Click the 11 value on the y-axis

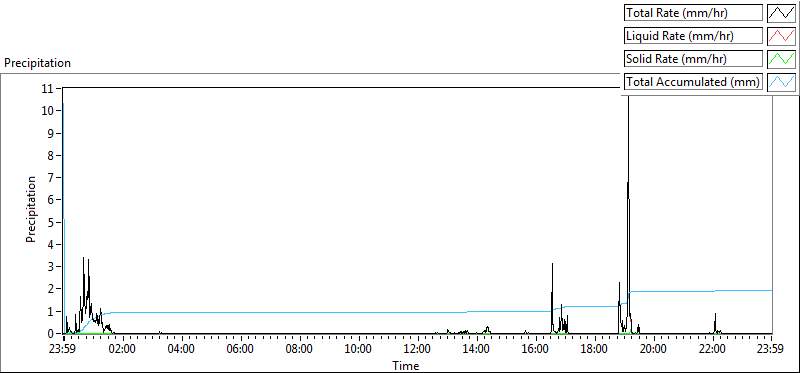point(47,88)
